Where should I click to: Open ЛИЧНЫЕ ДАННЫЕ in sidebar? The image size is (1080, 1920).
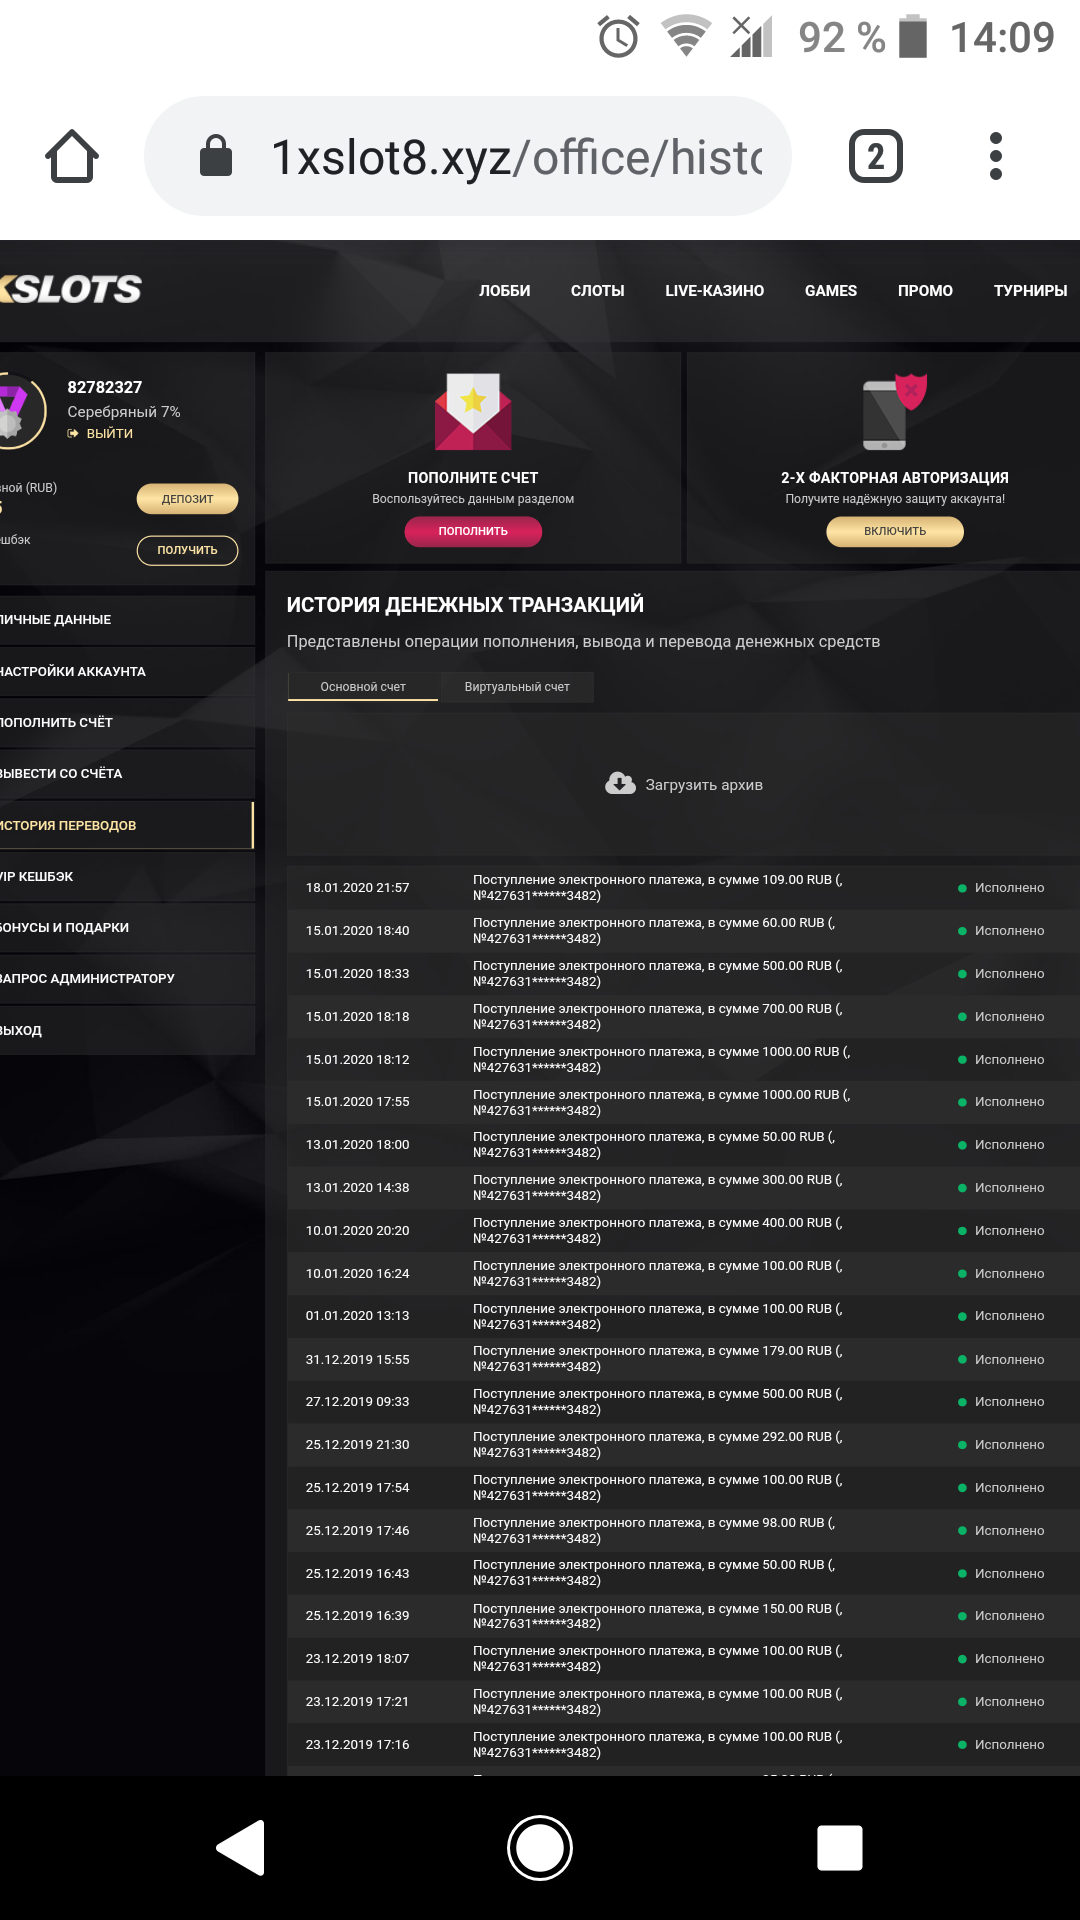click(127, 620)
